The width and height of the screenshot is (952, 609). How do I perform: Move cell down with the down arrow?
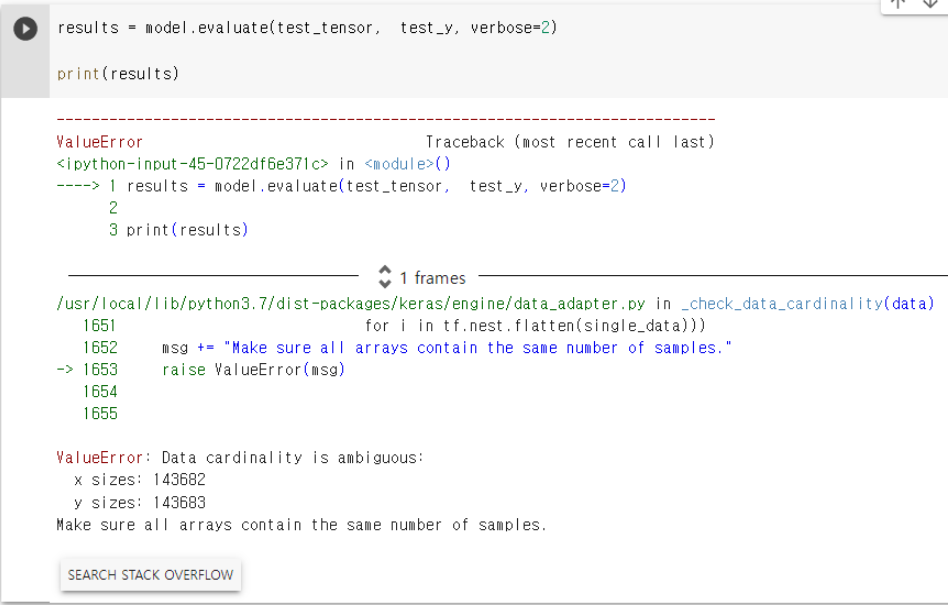tap(930, 3)
